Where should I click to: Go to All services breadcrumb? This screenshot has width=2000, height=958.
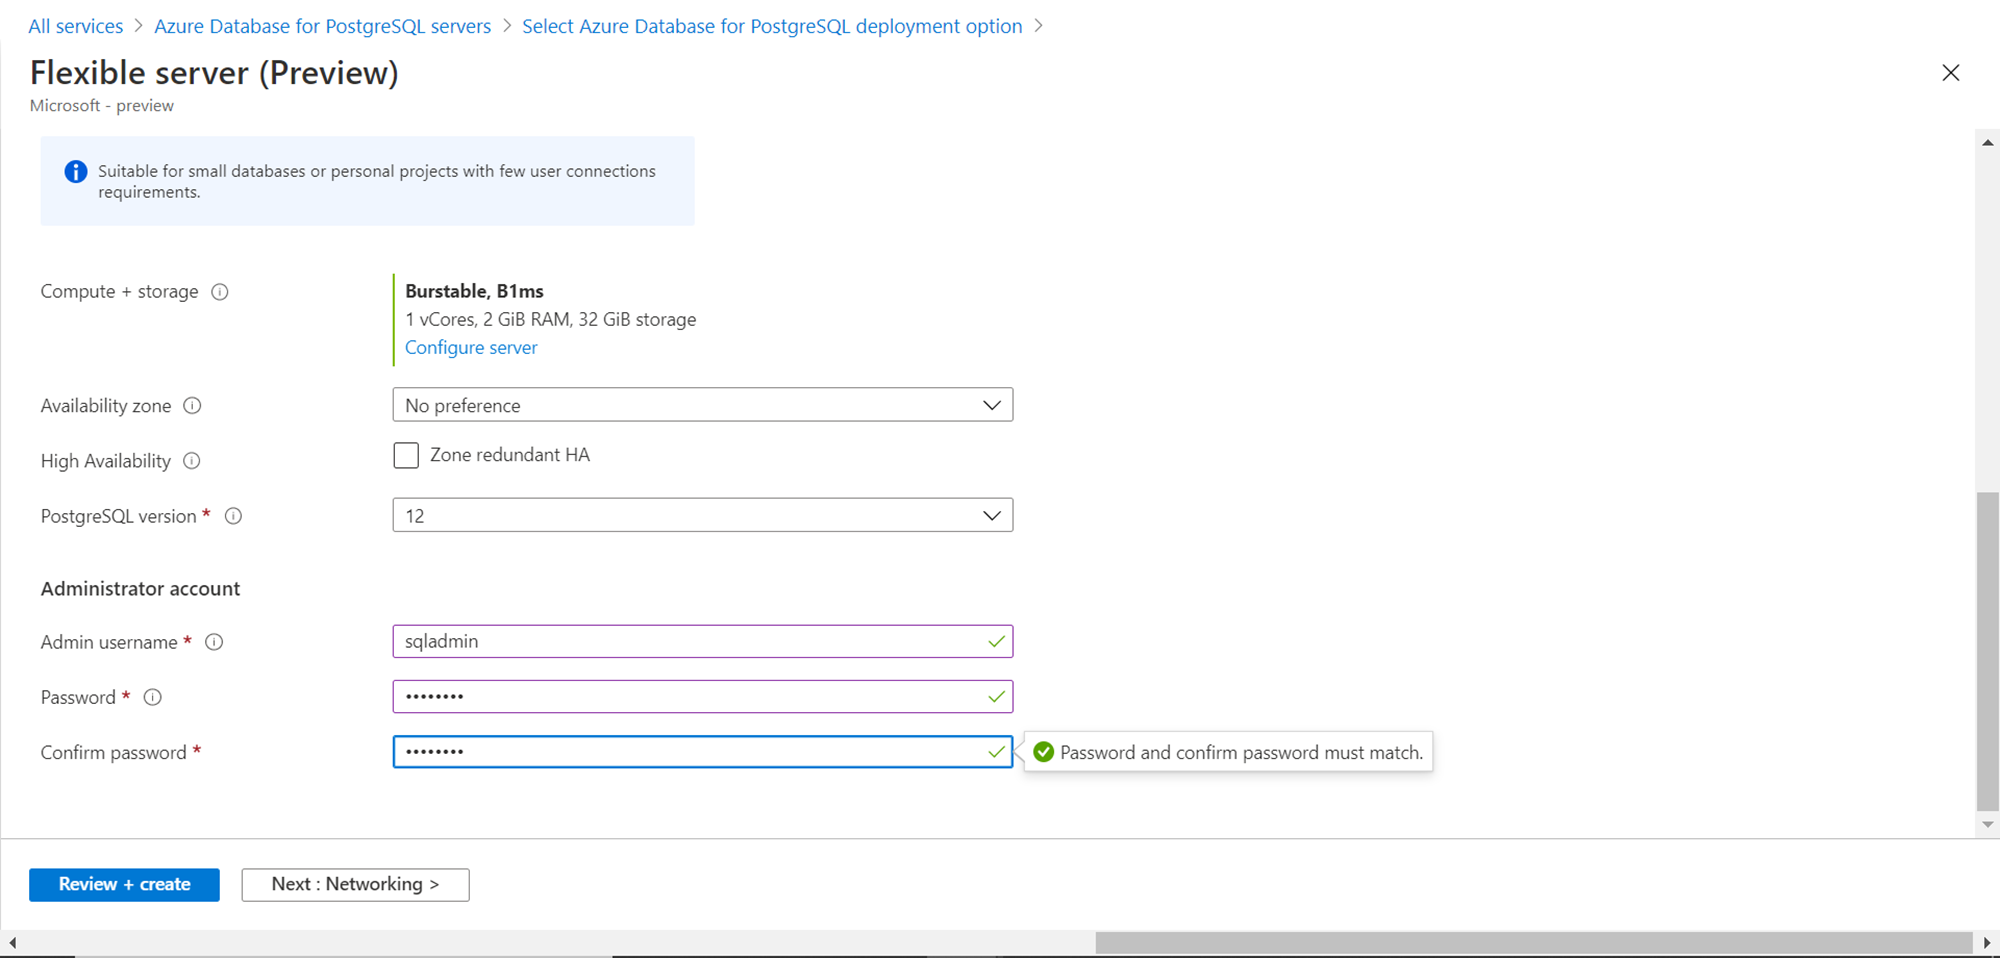point(76,26)
